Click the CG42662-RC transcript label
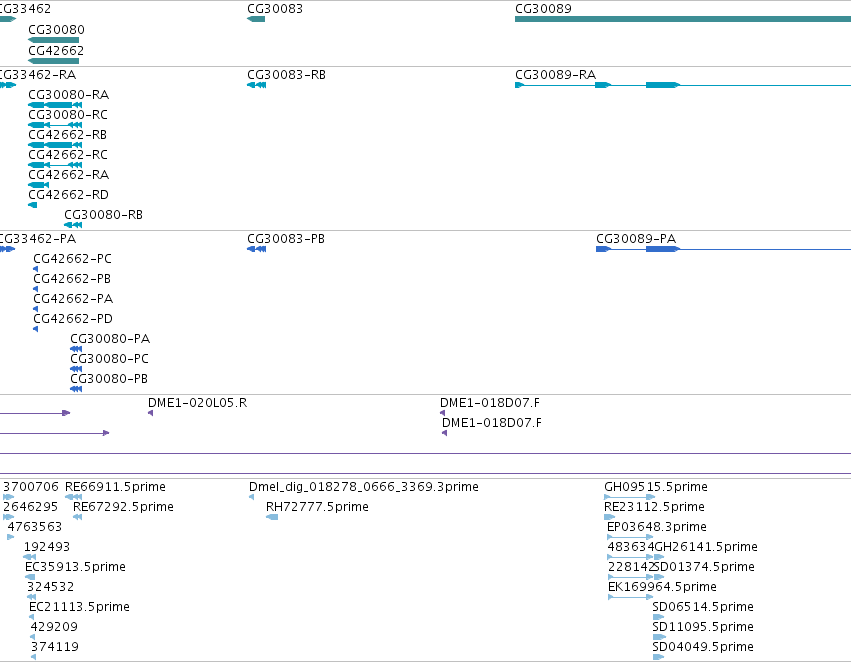This screenshot has width=851, height=662. click(x=68, y=155)
